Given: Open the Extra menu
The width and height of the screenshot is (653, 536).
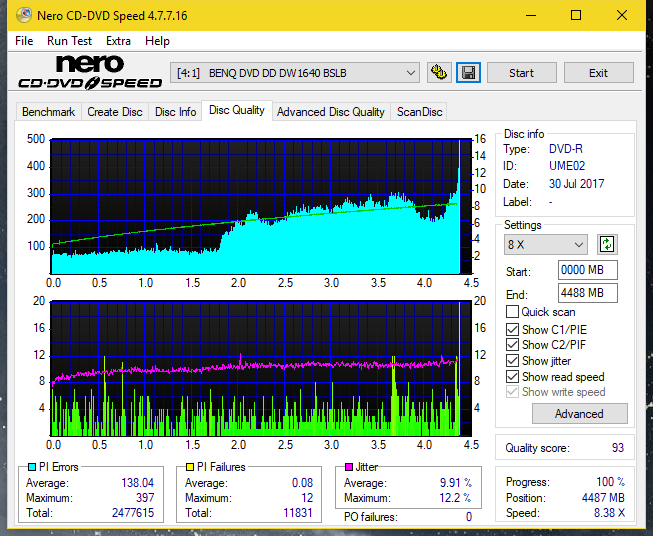Looking at the screenshot, I should click(x=118, y=41).
